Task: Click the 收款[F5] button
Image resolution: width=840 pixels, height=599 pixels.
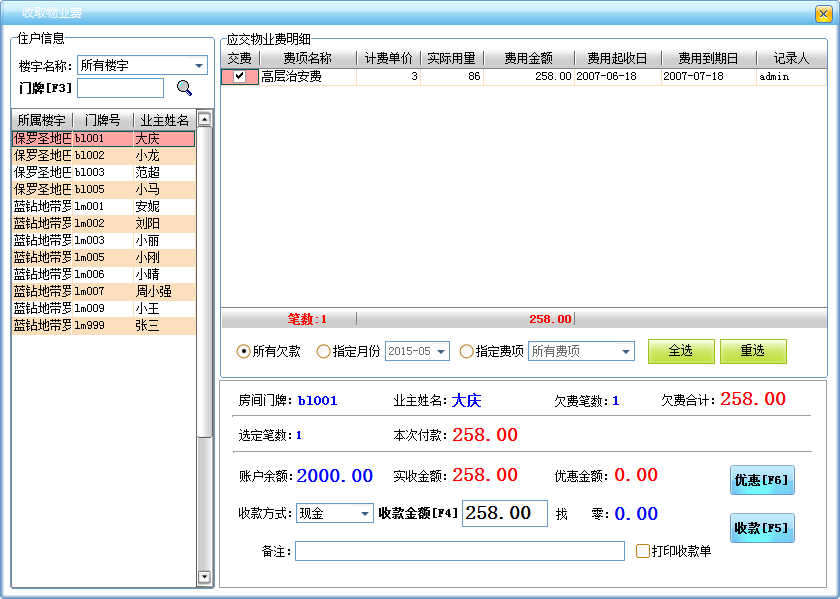Action: tap(762, 528)
